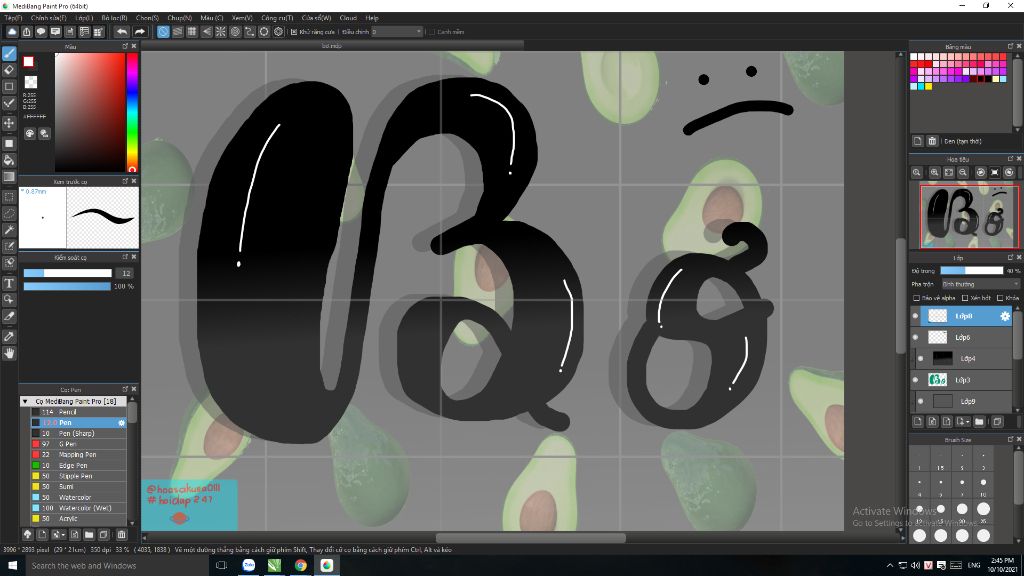Click the cloud save icon
This screenshot has height=576, width=1024.
coord(12,31)
